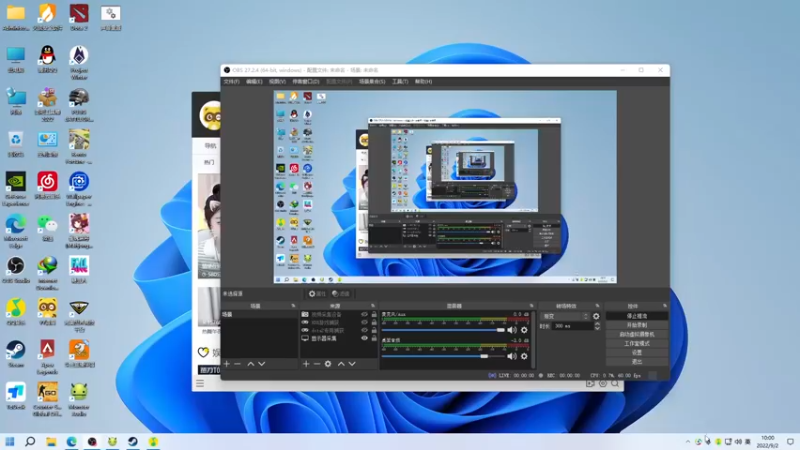Select the 场景 scene in scenes list
Image resolution: width=800 pixels, height=450 pixels.
(x=260, y=315)
